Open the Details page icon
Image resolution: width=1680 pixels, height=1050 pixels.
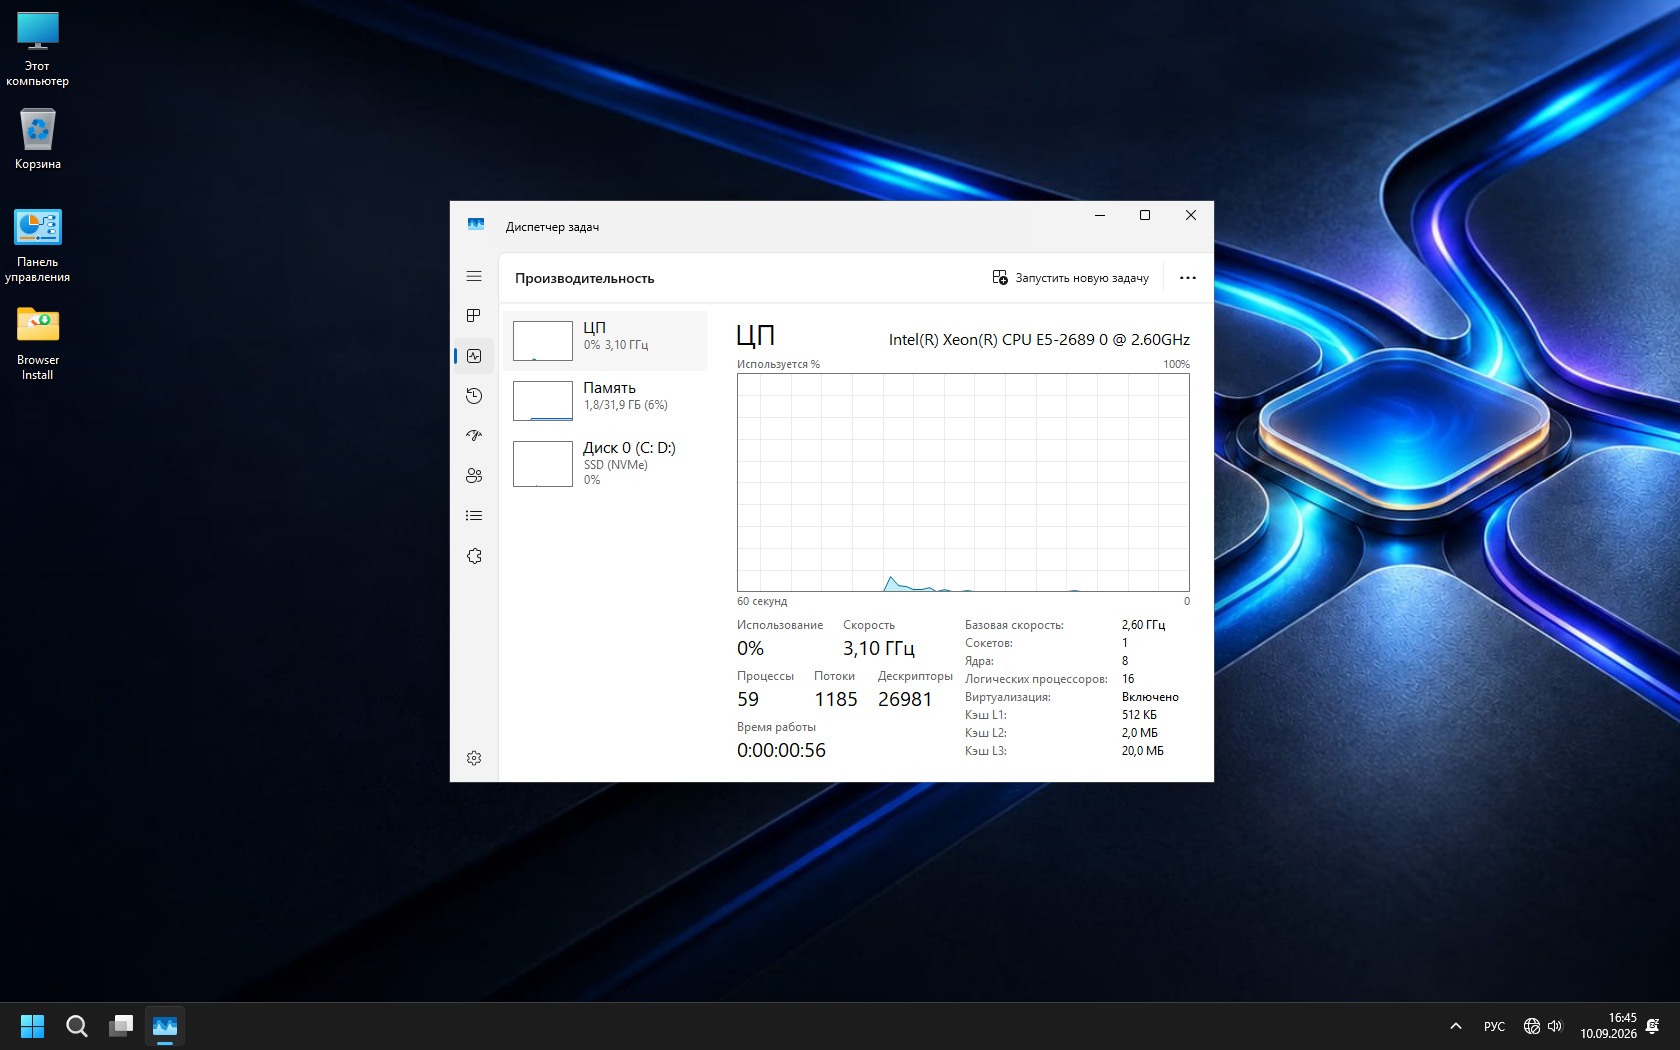(x=474, y=516)
